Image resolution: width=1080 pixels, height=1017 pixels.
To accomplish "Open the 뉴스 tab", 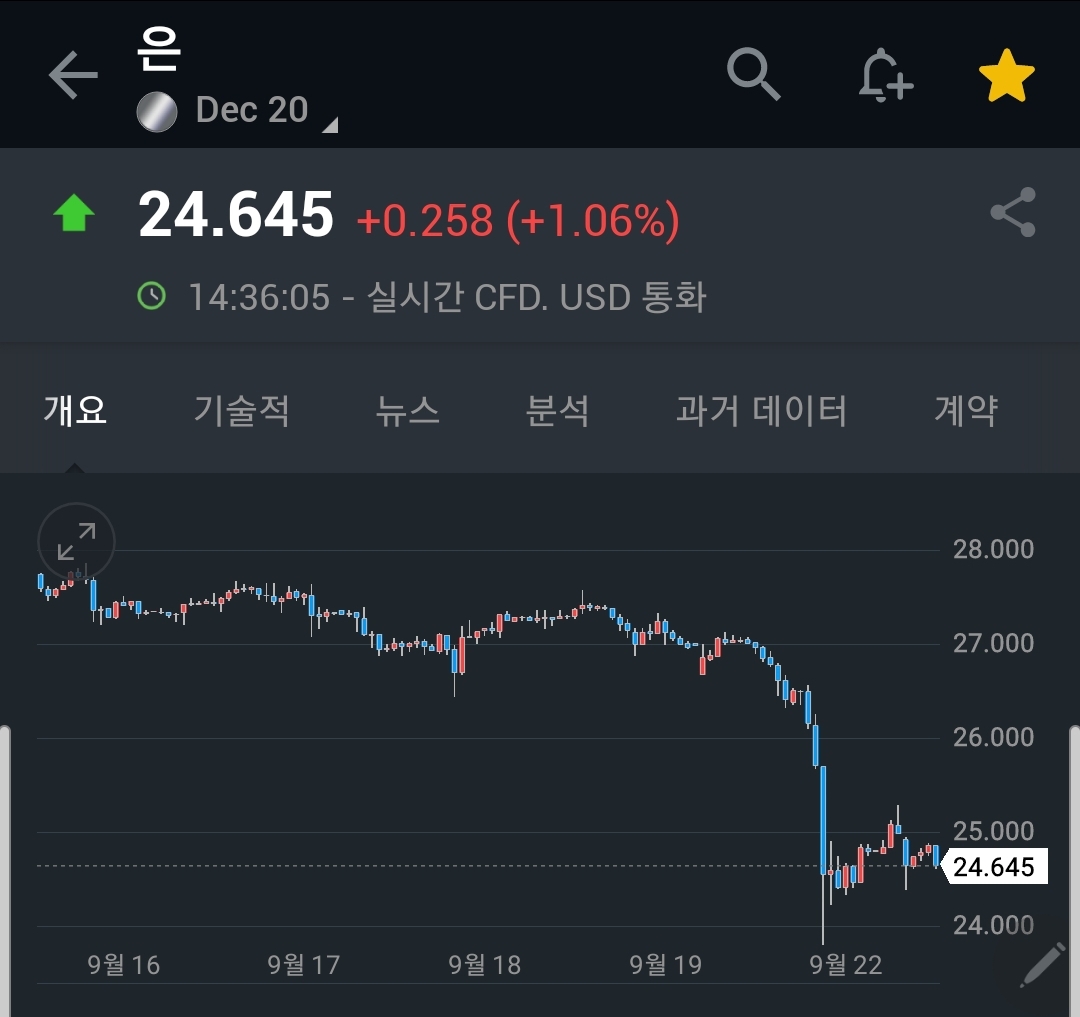I will point(407,410).
